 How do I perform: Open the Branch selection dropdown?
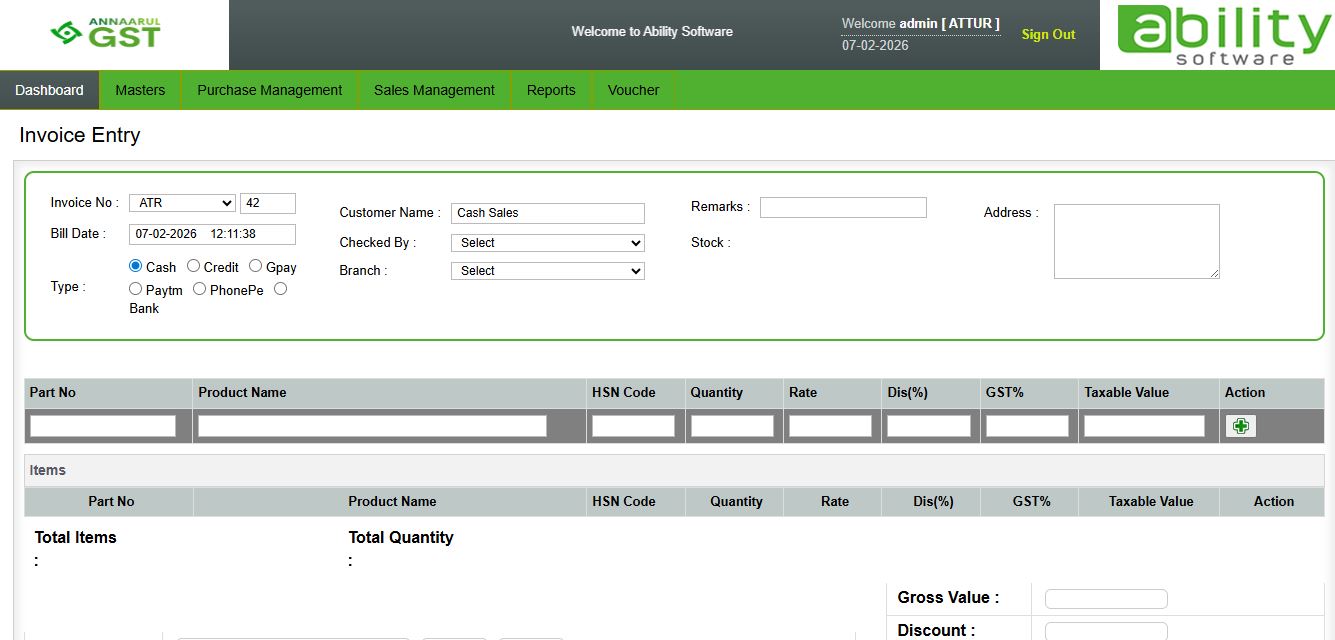[547, 271]
